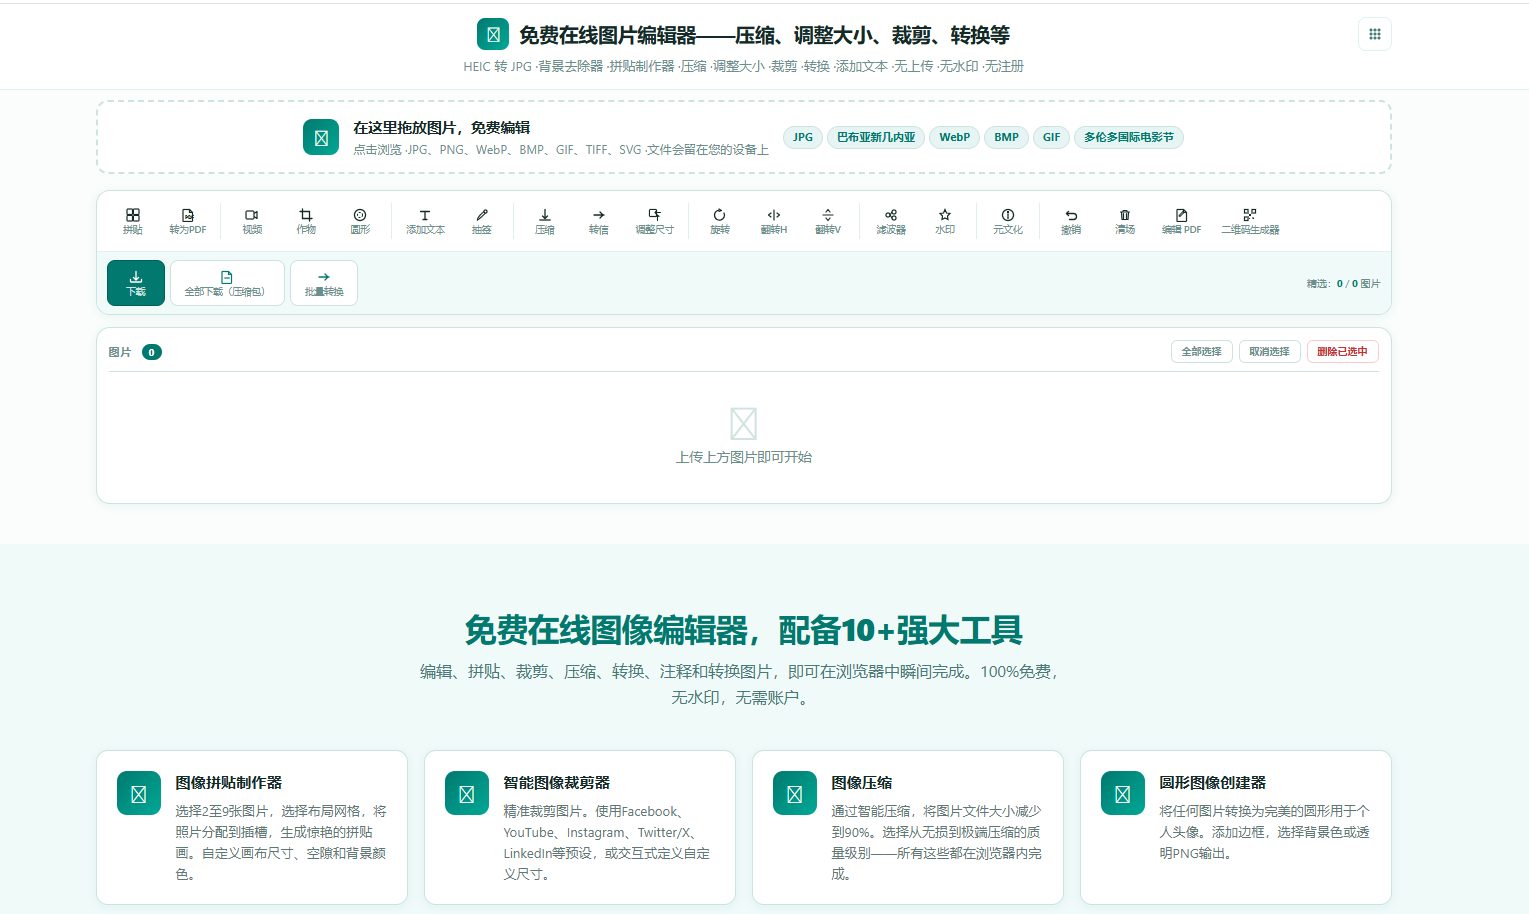The image size is (1529, 914).
Task: Open the apps grid menu icon
Action: click(x=1375, y=34)
